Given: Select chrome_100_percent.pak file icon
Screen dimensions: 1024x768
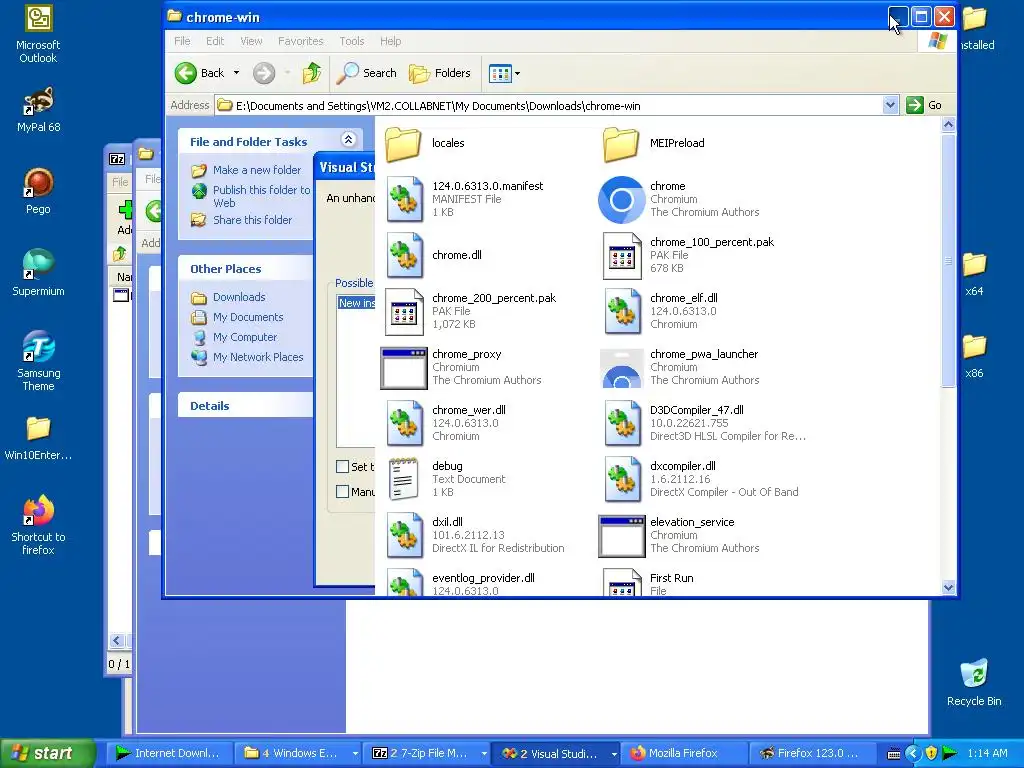Looking at the screenshot, I should 622,255.
